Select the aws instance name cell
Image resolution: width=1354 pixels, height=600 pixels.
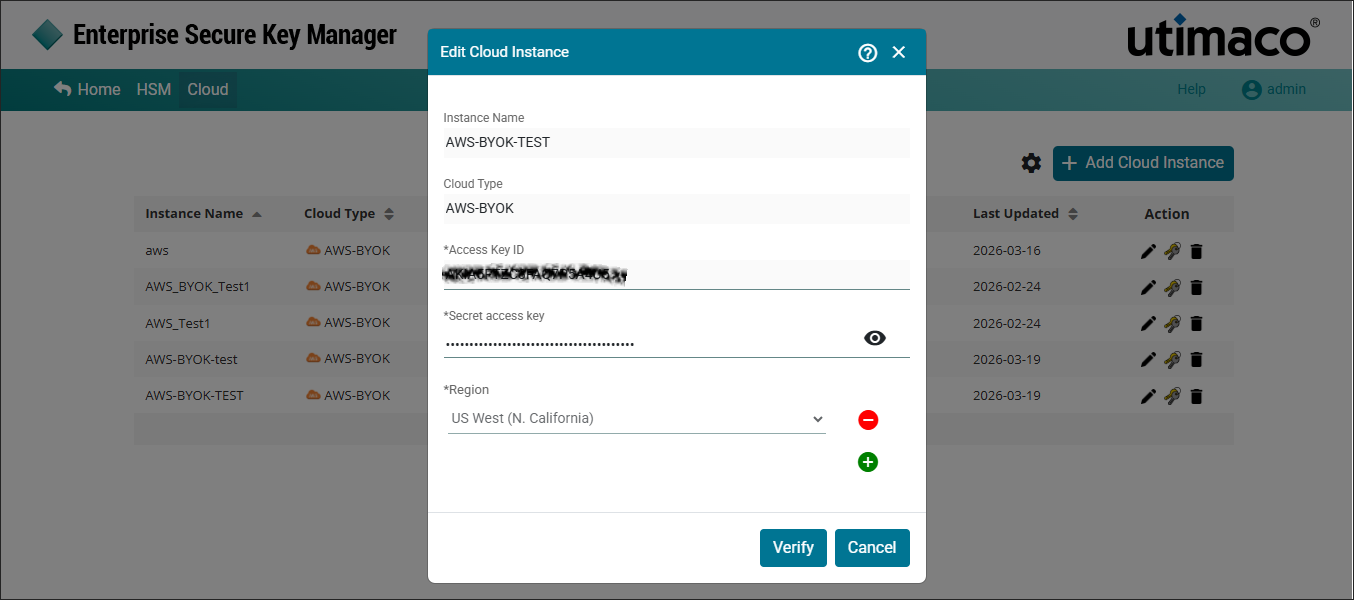pos(157,251)
